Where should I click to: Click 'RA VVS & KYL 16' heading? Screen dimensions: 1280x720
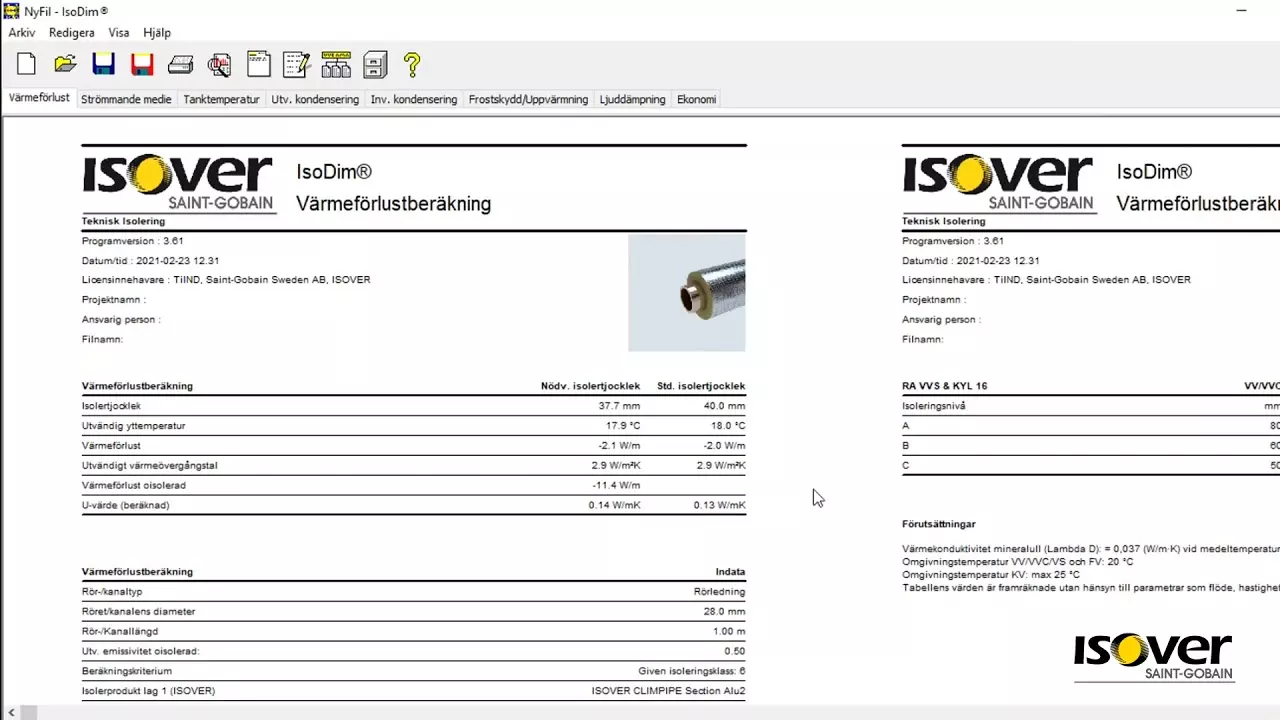(x=945, y=386)
